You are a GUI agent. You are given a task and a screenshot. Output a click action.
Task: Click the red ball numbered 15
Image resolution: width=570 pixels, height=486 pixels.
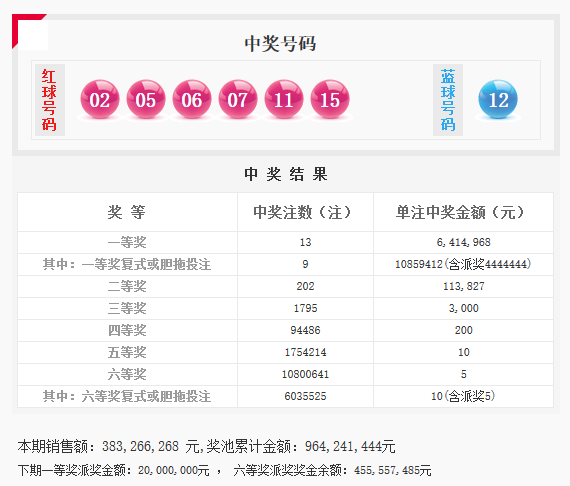pos(330,99)
